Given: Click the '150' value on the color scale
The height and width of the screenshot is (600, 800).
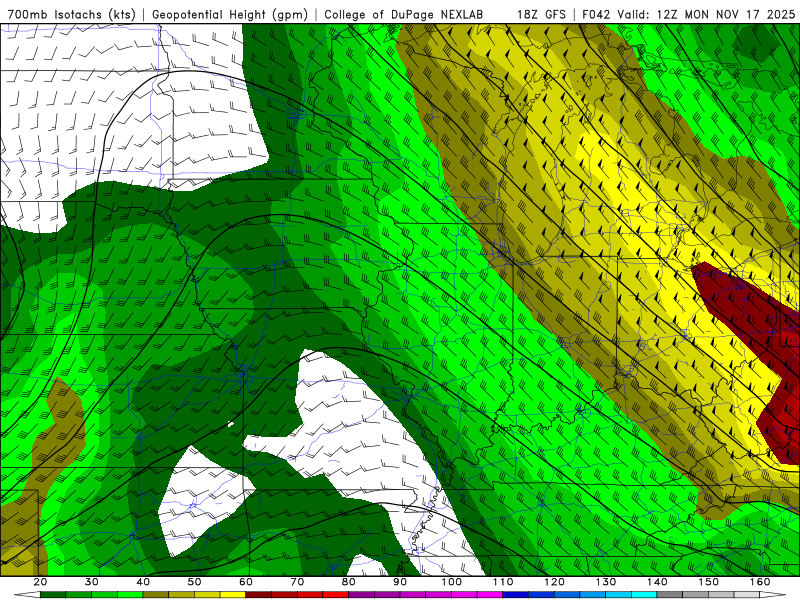Looking at the screenshot, I should tap(708, 582).
